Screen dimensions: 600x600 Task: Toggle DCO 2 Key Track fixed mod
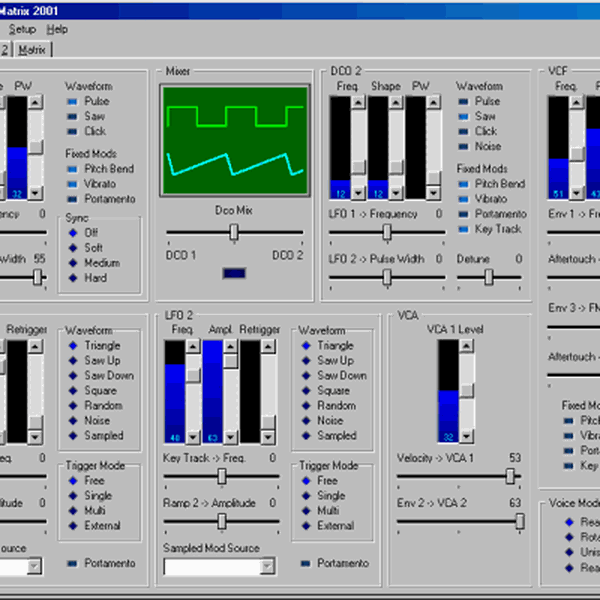(x=465, y=229)
